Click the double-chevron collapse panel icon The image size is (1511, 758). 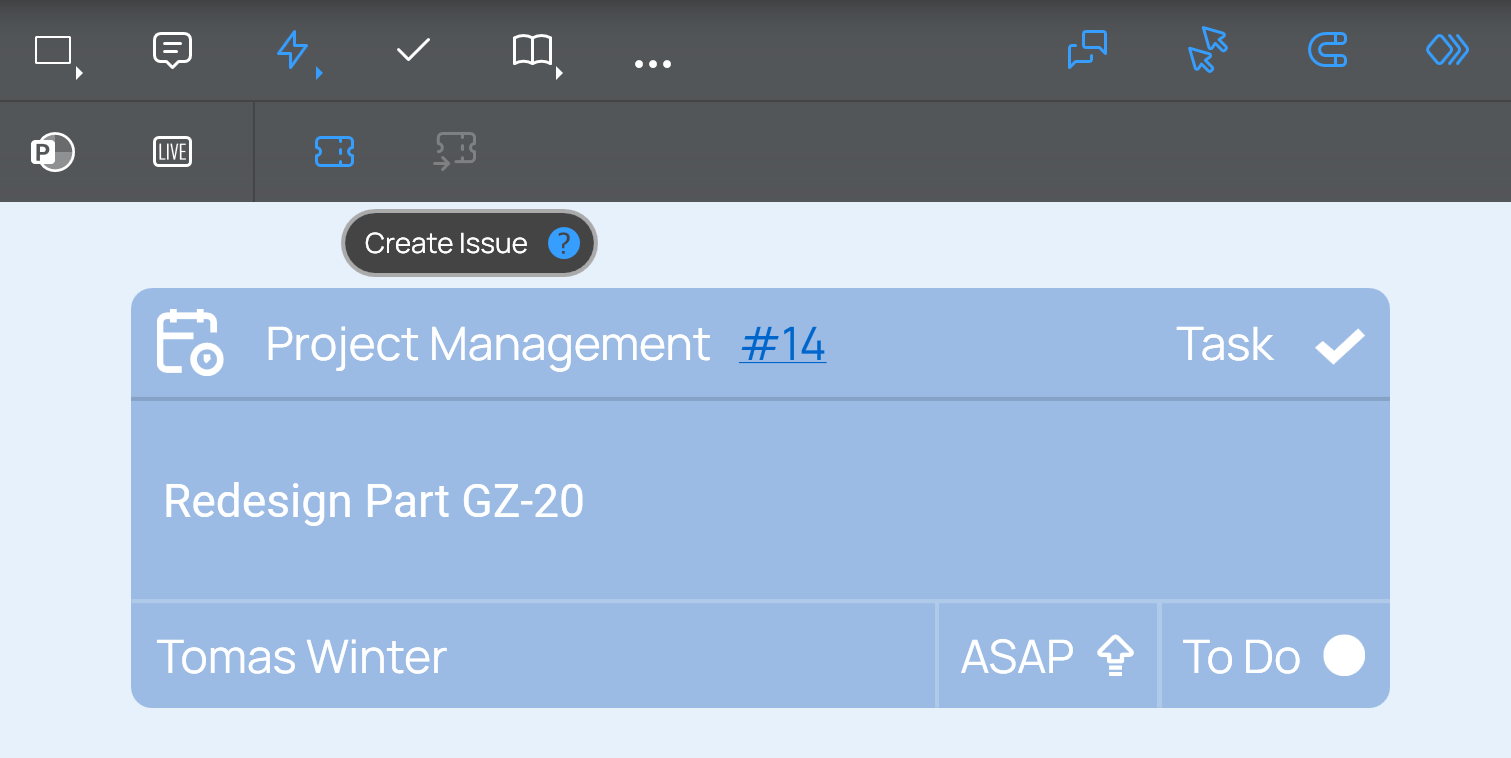tap(1447, 50)
